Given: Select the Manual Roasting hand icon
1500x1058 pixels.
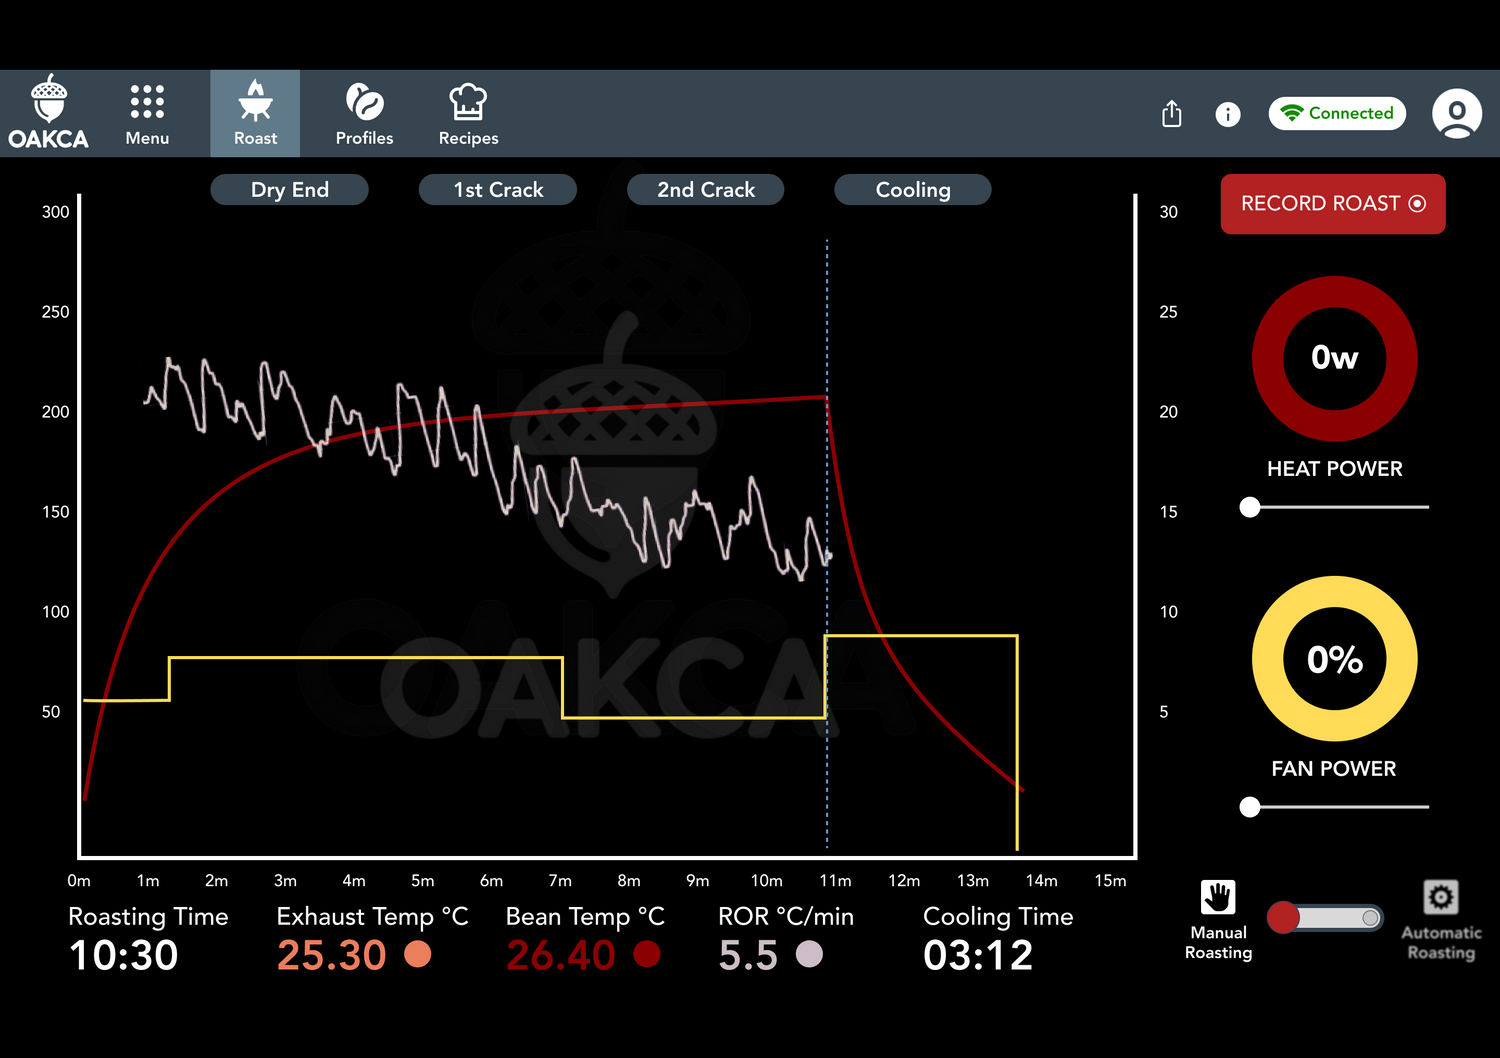Looking at the screenshot, I should 1218,897.
